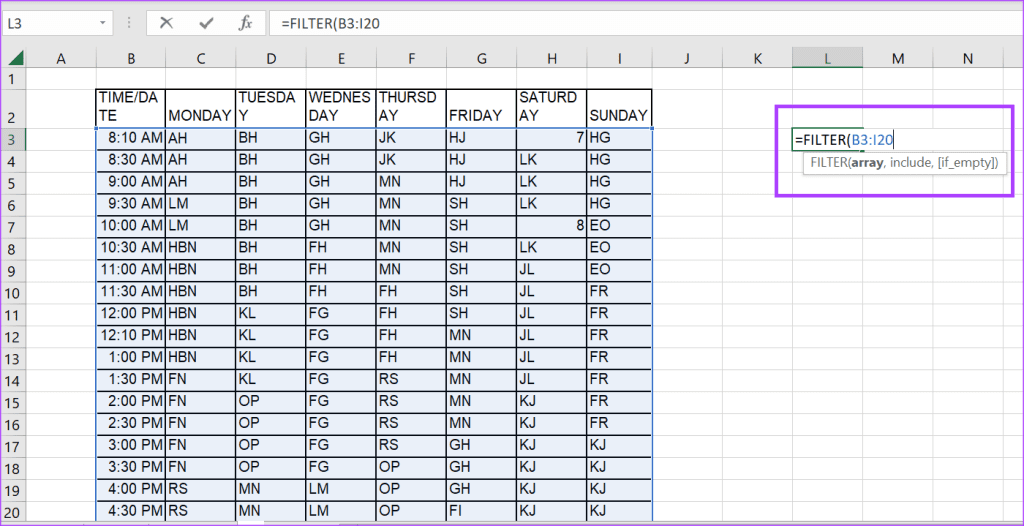
Task: Open Insert Function fx dialog
Action: [x=245, y=23]
